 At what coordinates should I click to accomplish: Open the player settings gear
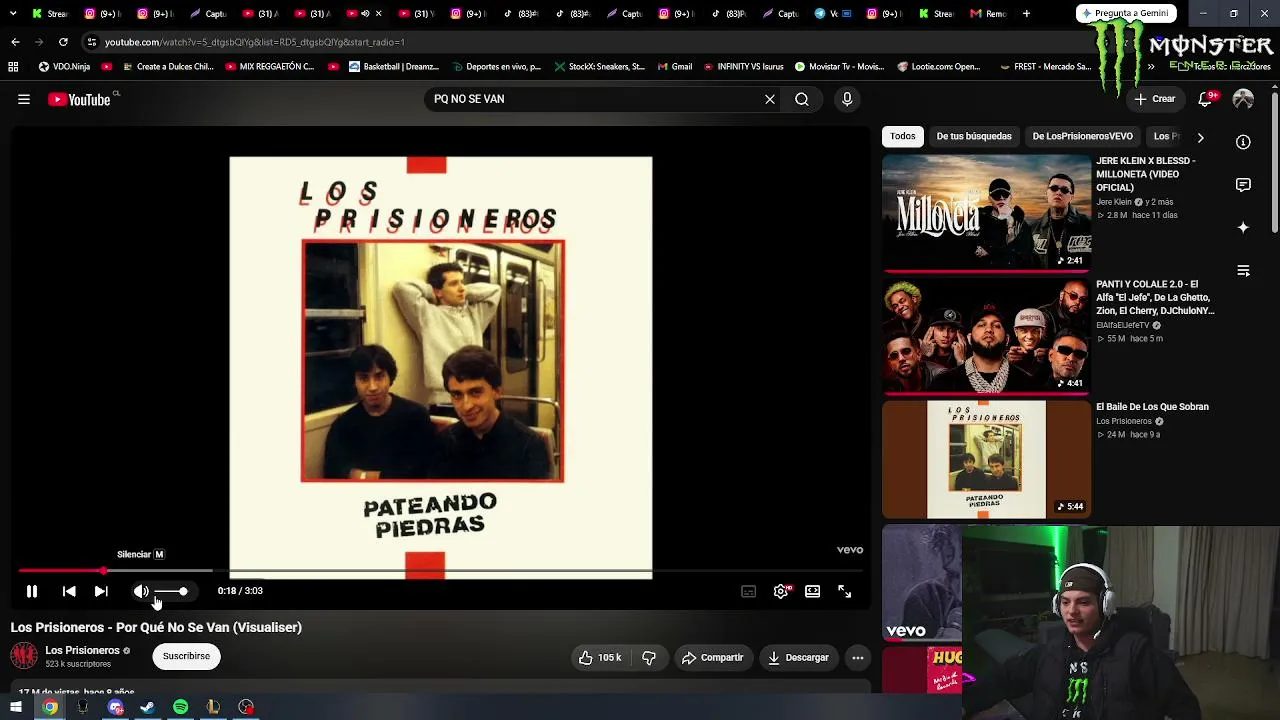pyautogui.click(x=781, y=591)
